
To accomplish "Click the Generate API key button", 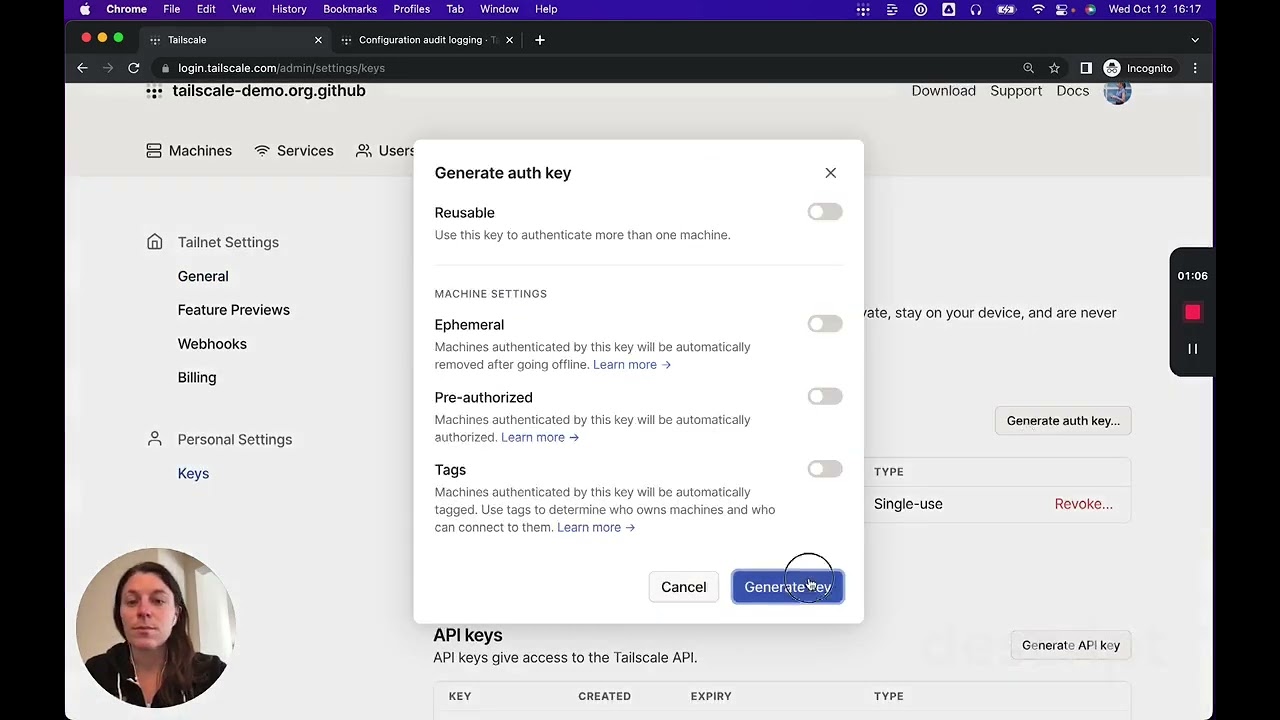I will coord(1070,645).
